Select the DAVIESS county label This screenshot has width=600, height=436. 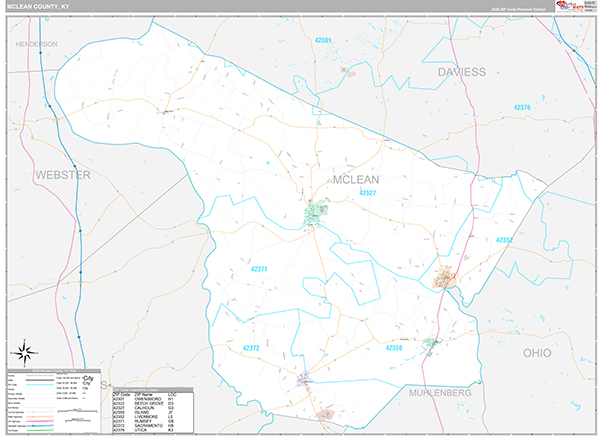tap(460, 72)
